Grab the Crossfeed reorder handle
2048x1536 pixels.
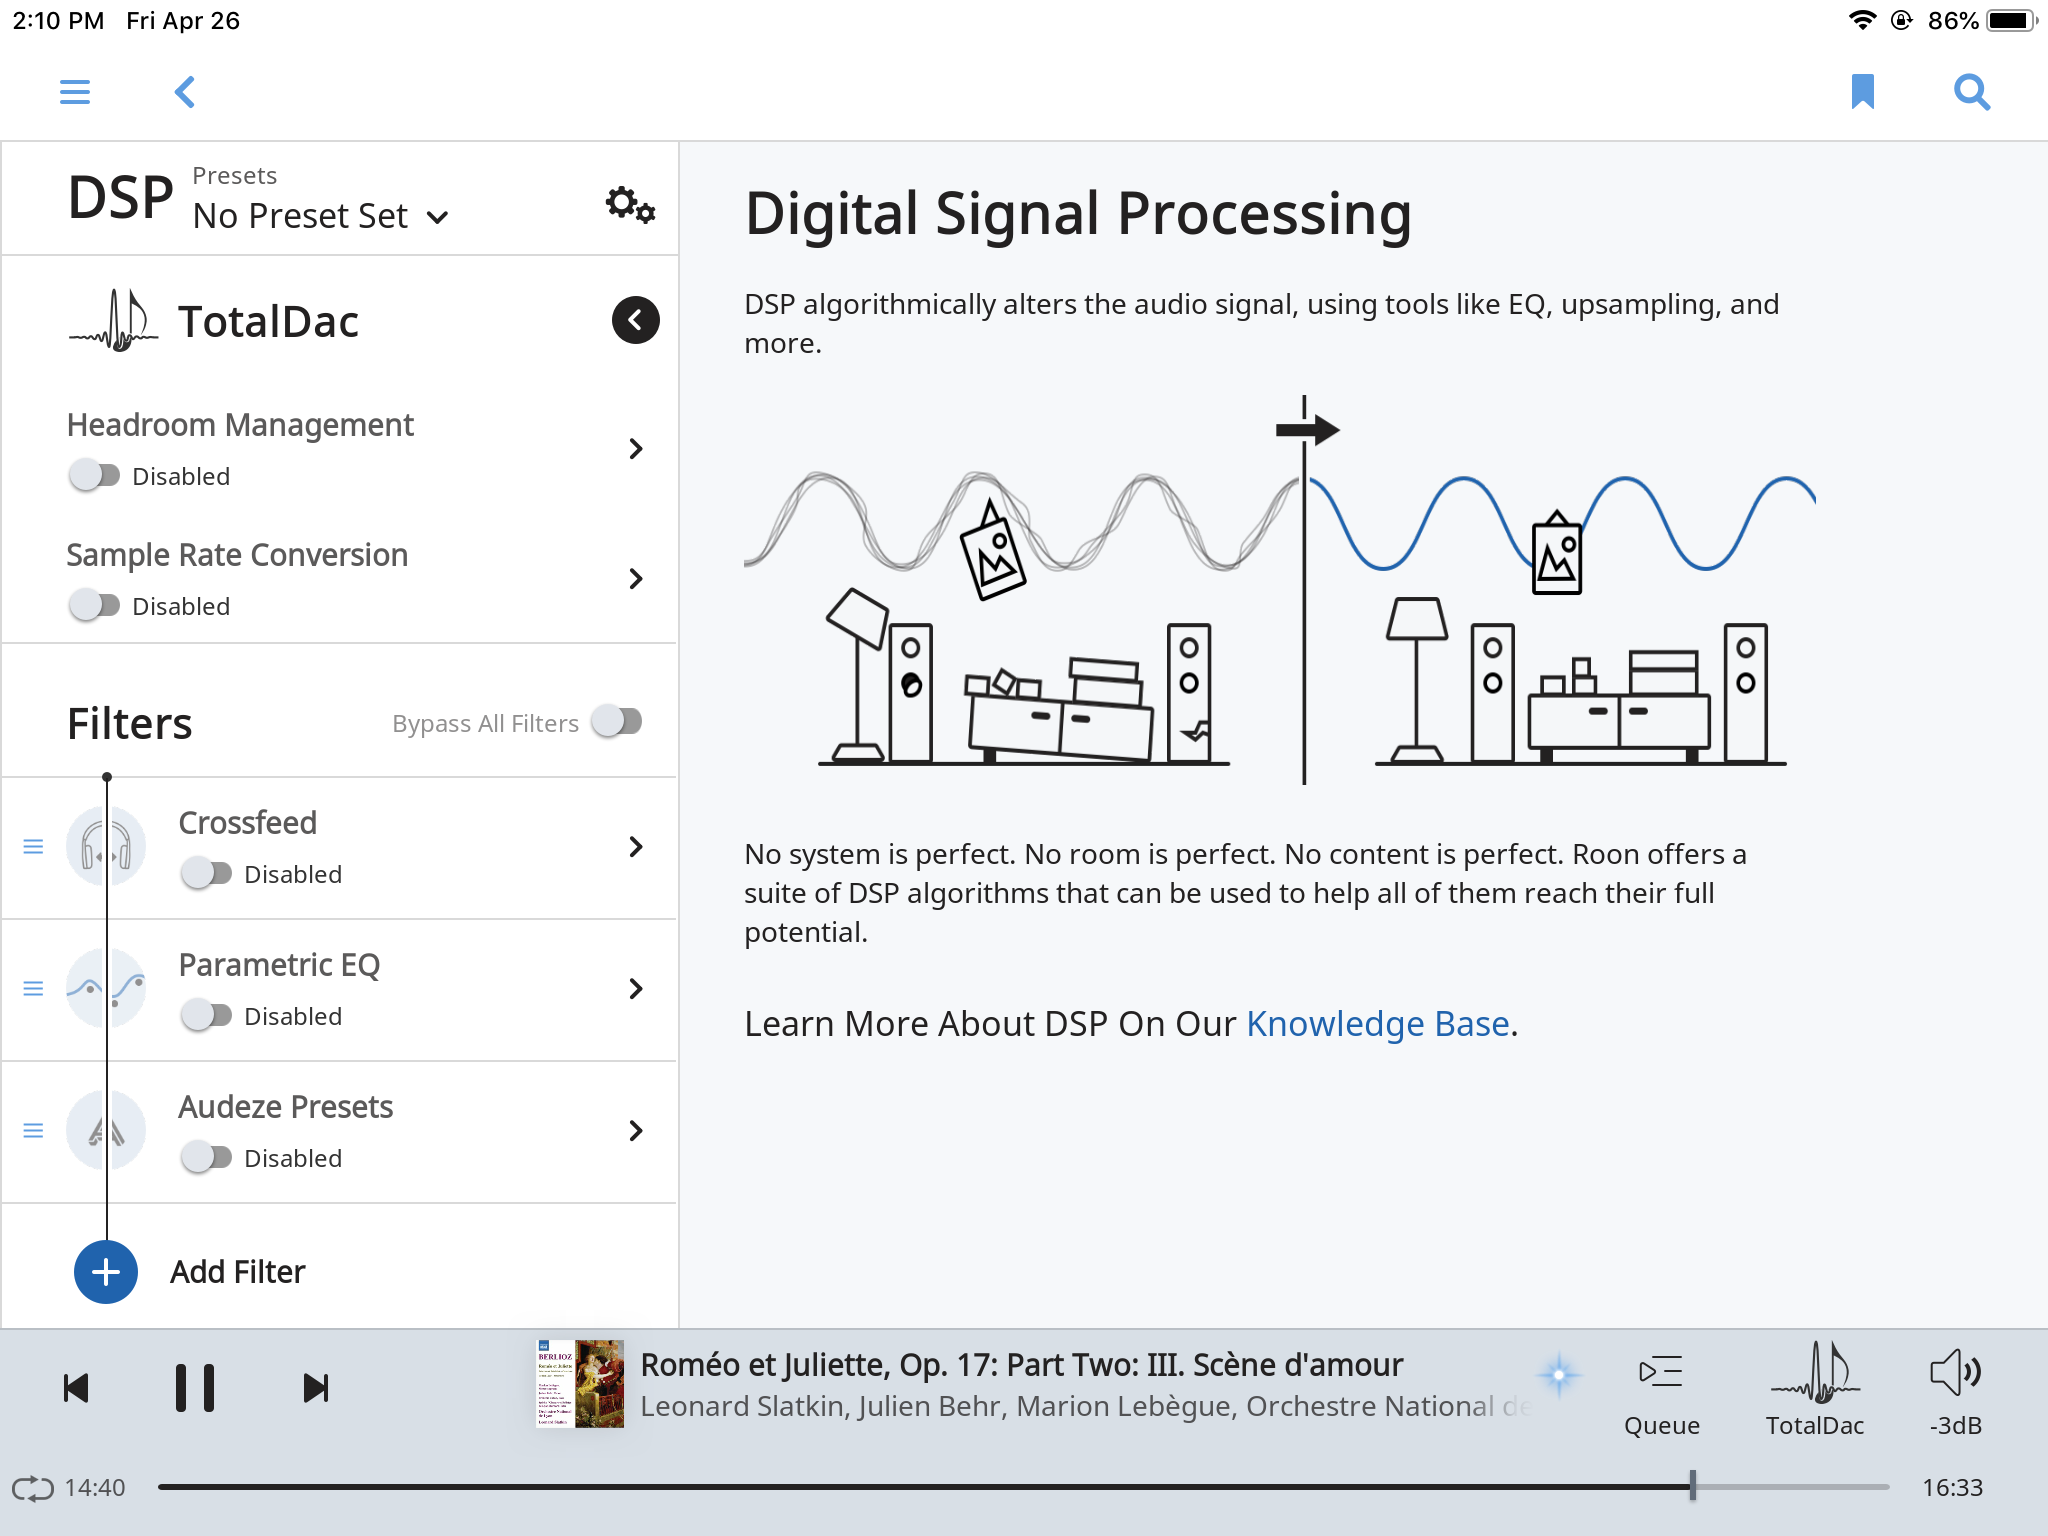click(33, 847)
